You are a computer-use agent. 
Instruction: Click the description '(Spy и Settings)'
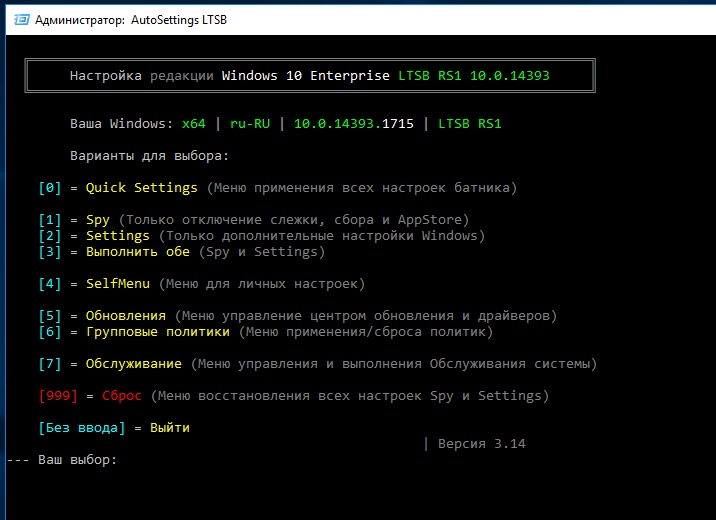click(x=262, y=252)
